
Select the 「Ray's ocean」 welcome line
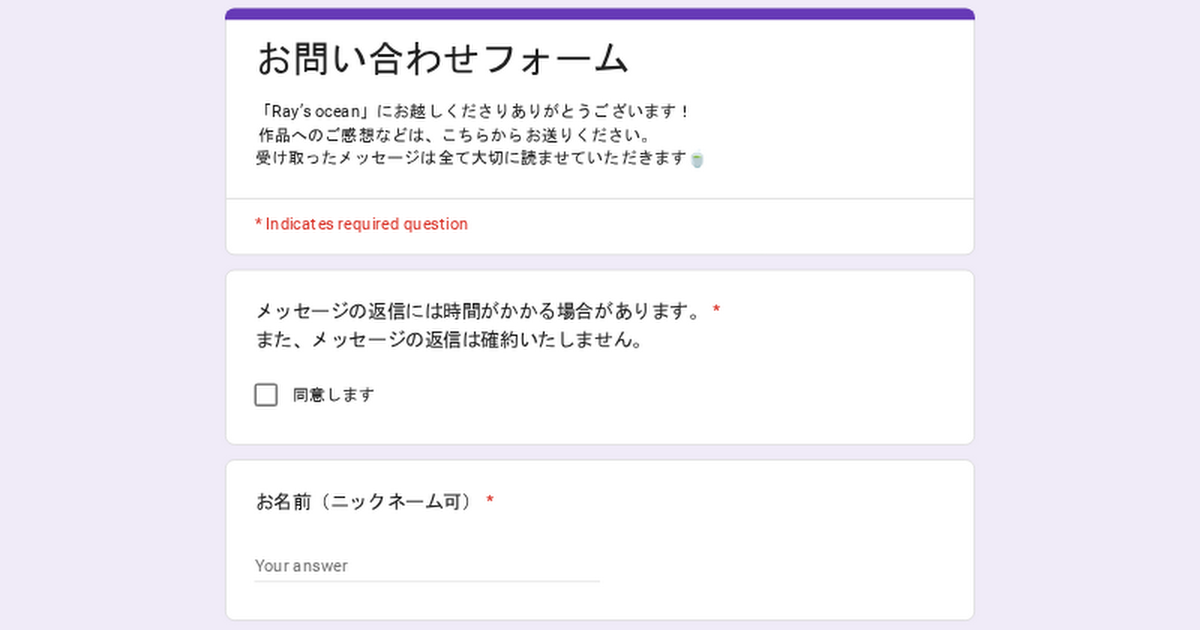(473, 111)
